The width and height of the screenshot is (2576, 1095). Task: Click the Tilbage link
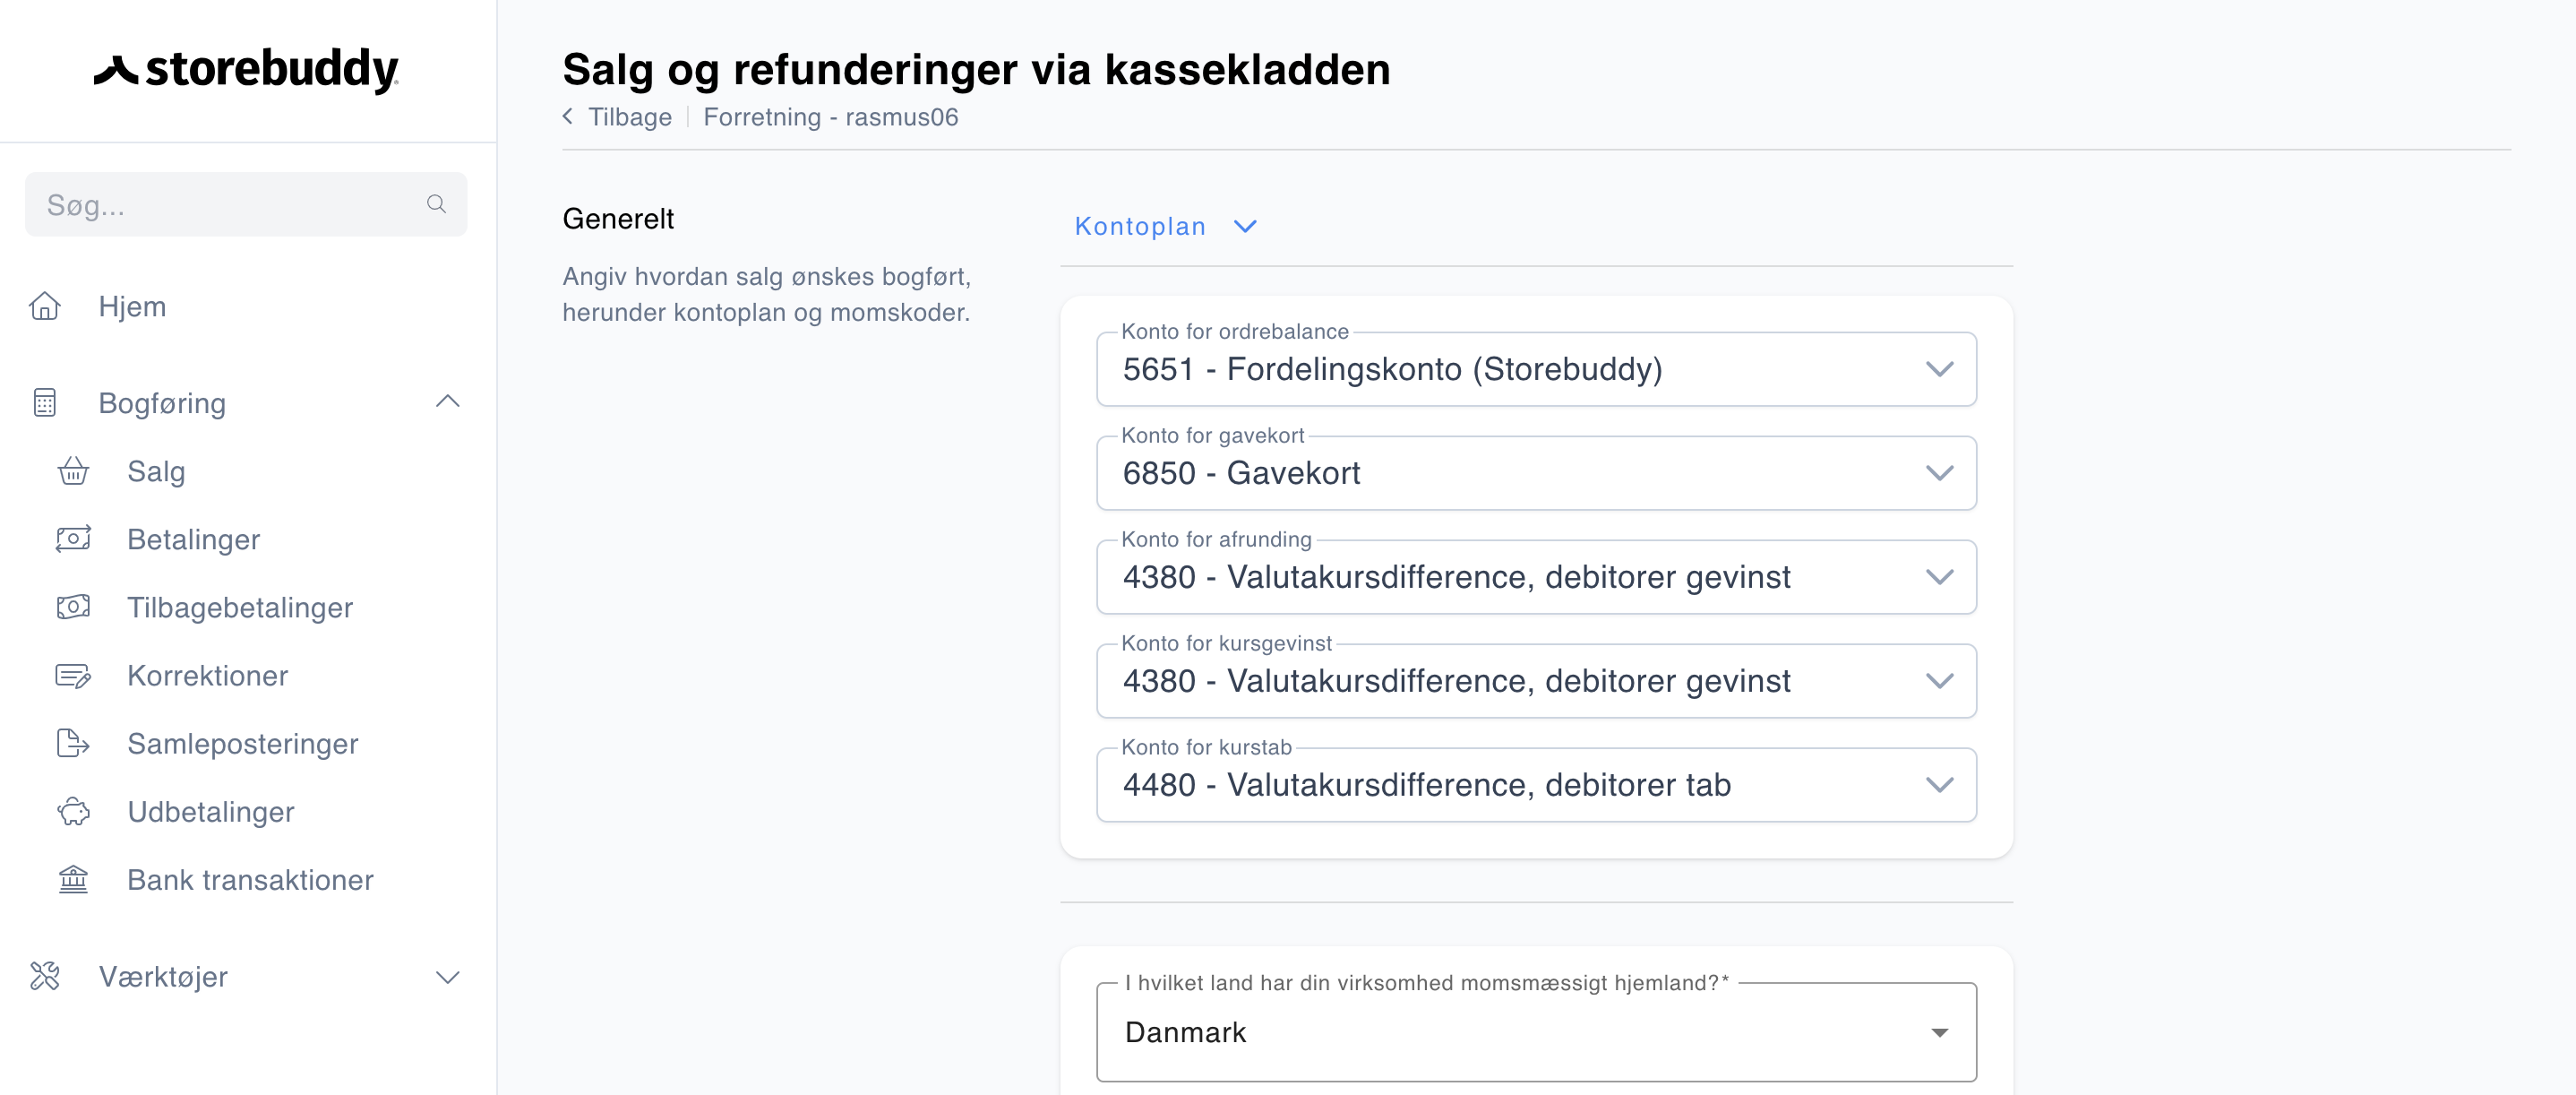pos(630,117)
